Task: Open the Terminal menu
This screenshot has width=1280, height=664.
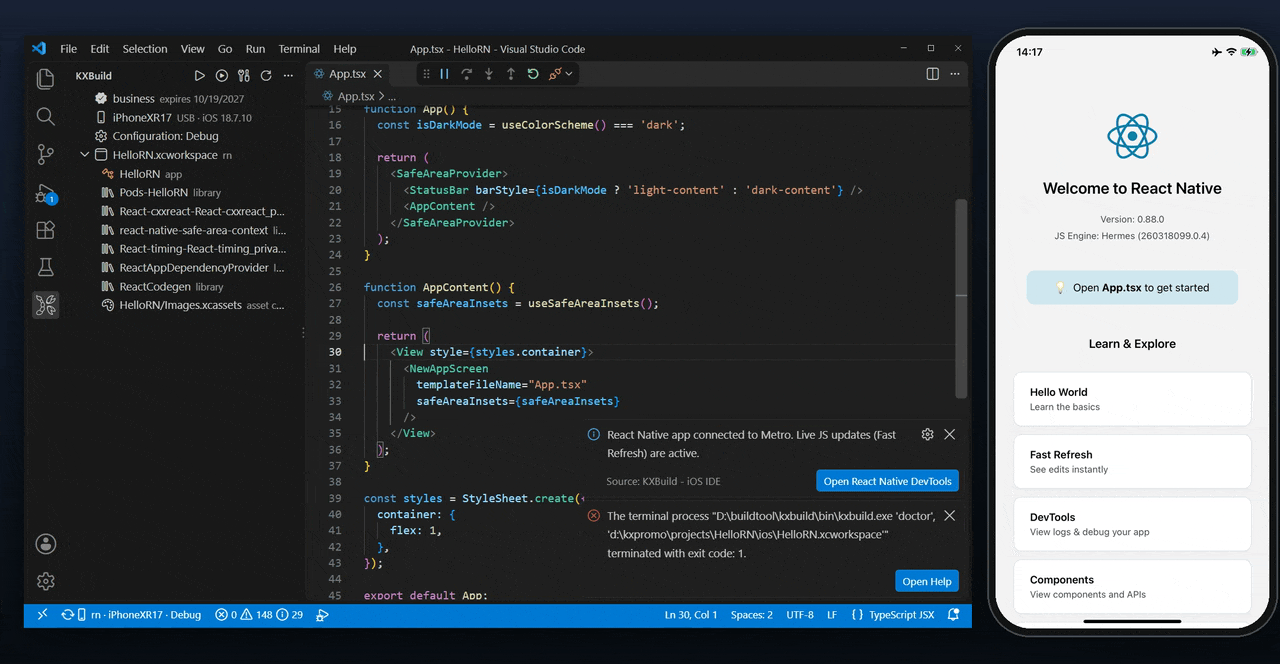Action: point(299,49)
